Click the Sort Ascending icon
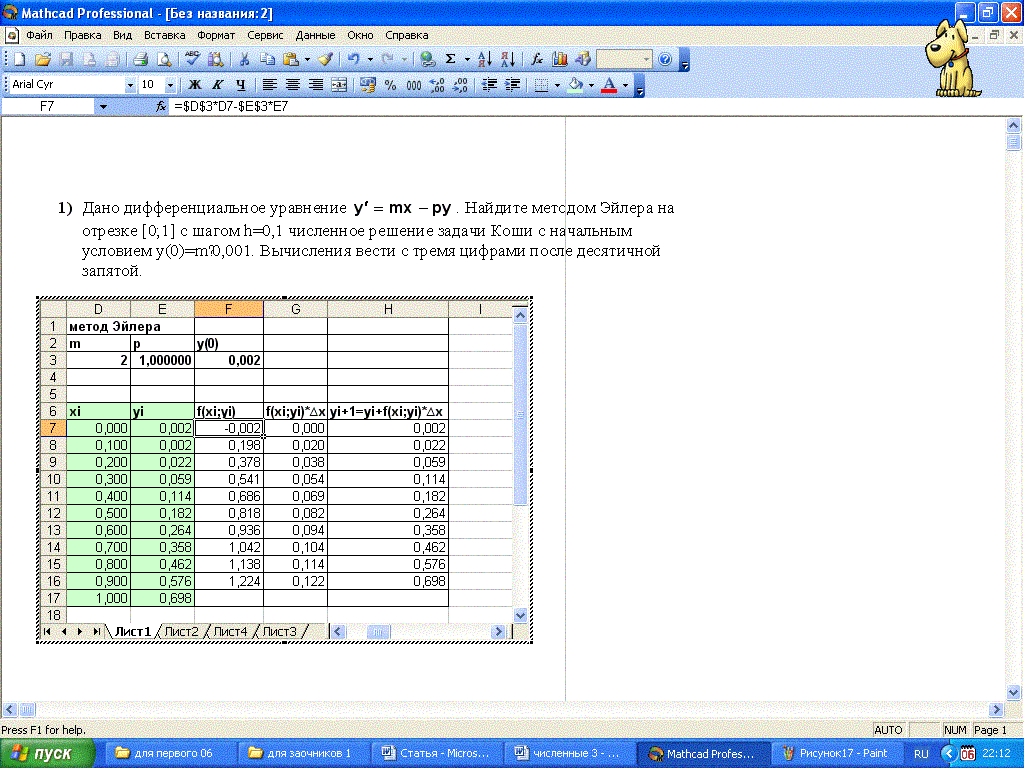Viewport: 1024px width, 768px height. [x=484, y=60]
